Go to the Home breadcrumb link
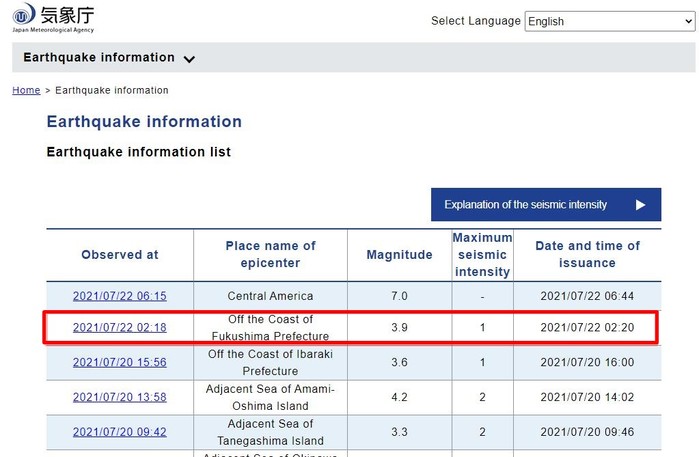The height and width of the screenshot is (457, 699). point(26,91)
